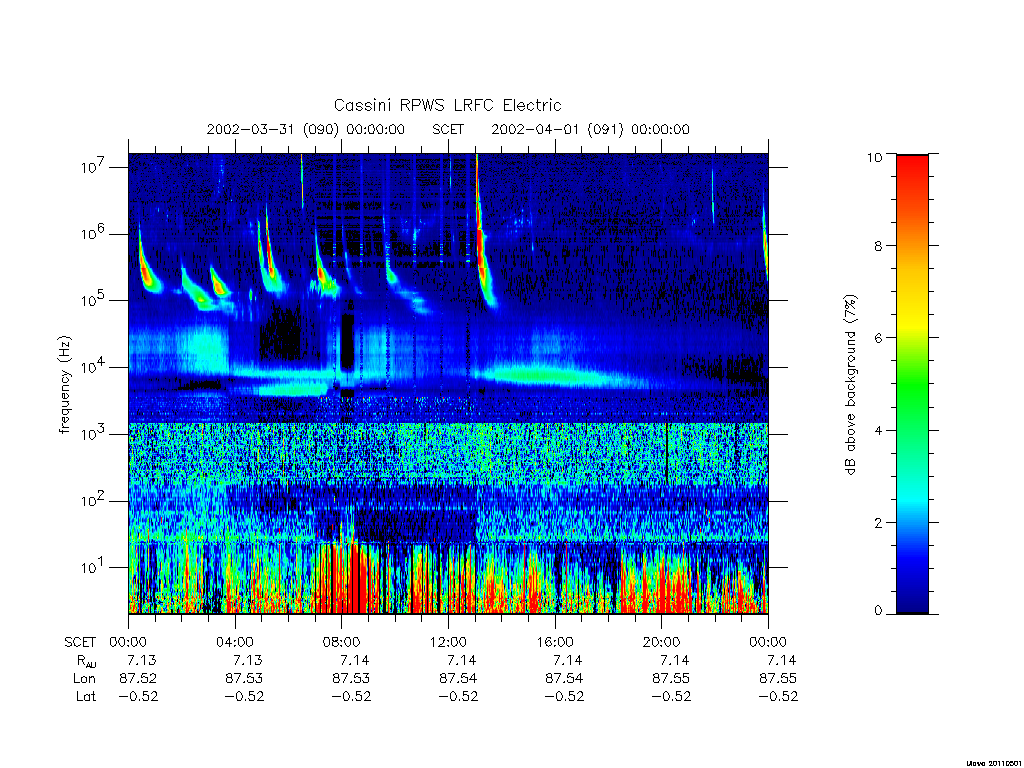The image size is (1024, 768).
Task: Click the 10^6 frequency tick label
Action: 94,233
